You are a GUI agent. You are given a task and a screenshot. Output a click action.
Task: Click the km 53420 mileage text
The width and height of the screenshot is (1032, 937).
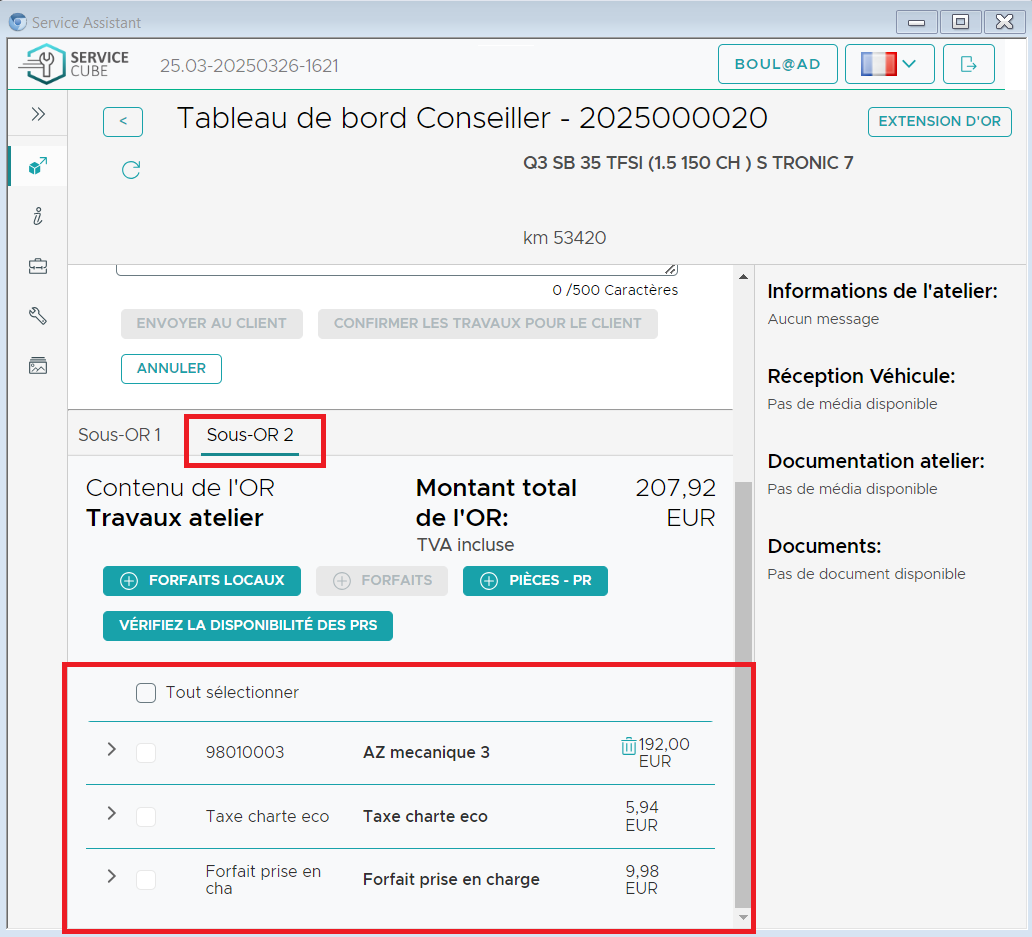click(565, 238)
